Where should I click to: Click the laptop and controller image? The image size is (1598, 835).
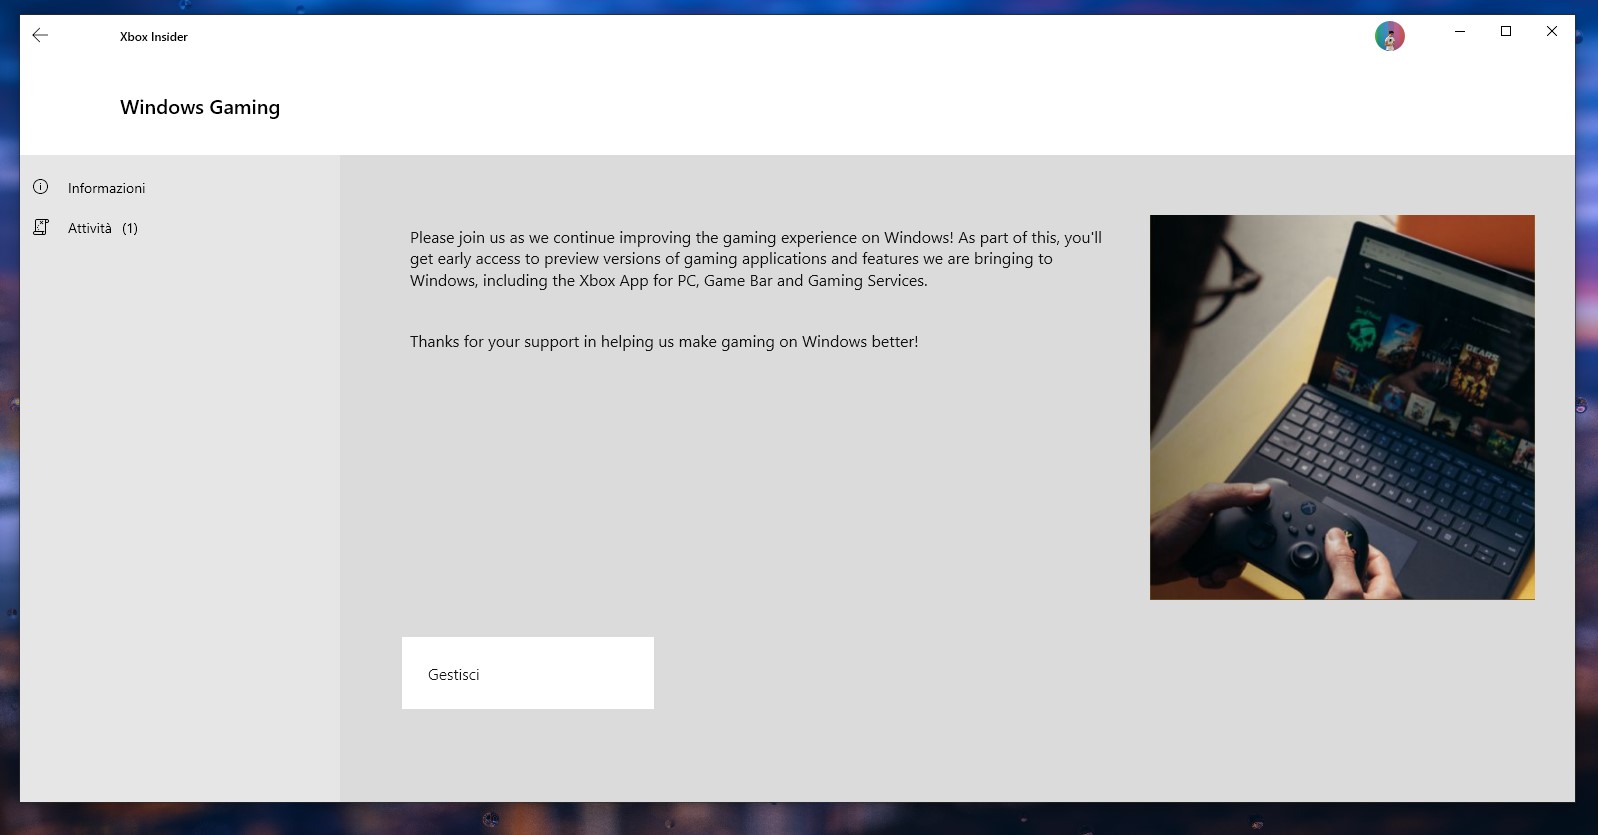click(1342, 407)
